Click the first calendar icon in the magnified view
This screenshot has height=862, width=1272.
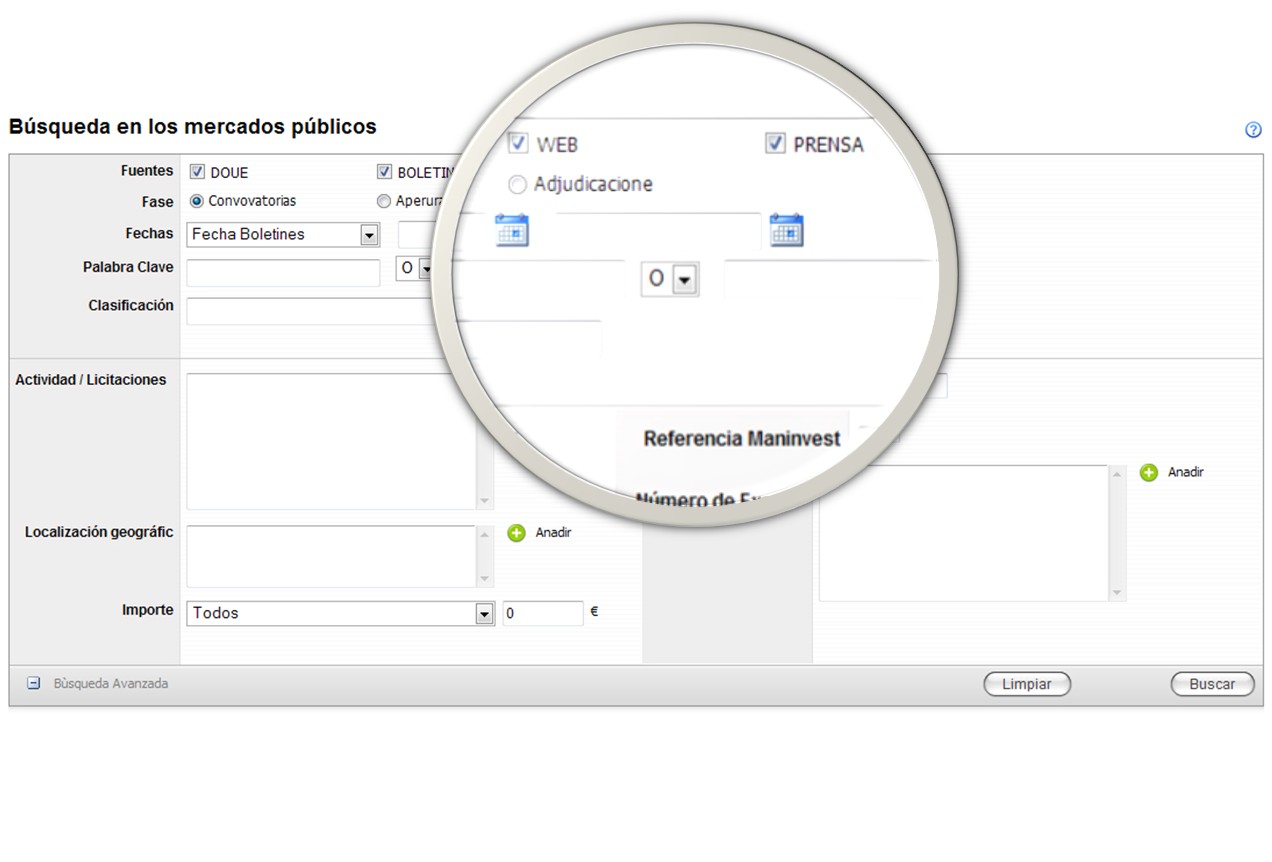coord(512,231)
